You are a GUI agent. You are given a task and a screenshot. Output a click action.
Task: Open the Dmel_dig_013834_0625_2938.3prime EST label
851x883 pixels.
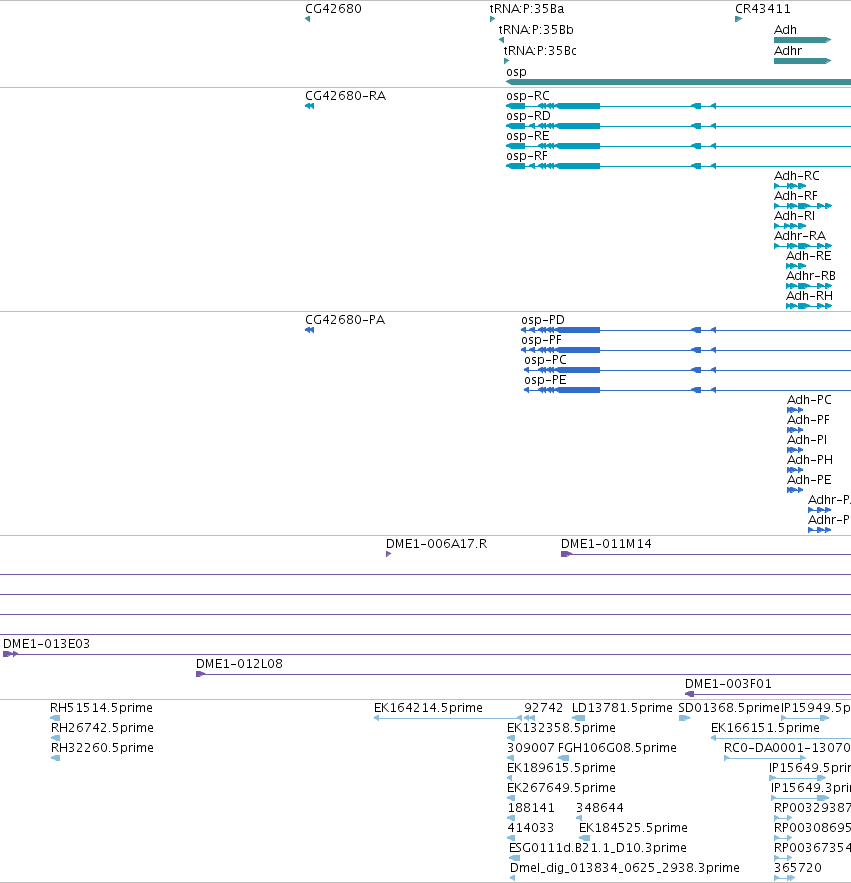point(625,868)
